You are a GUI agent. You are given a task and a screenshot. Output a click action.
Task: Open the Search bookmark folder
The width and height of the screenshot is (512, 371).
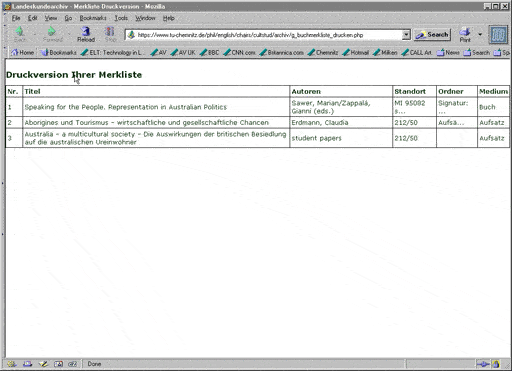coord(477,53)
